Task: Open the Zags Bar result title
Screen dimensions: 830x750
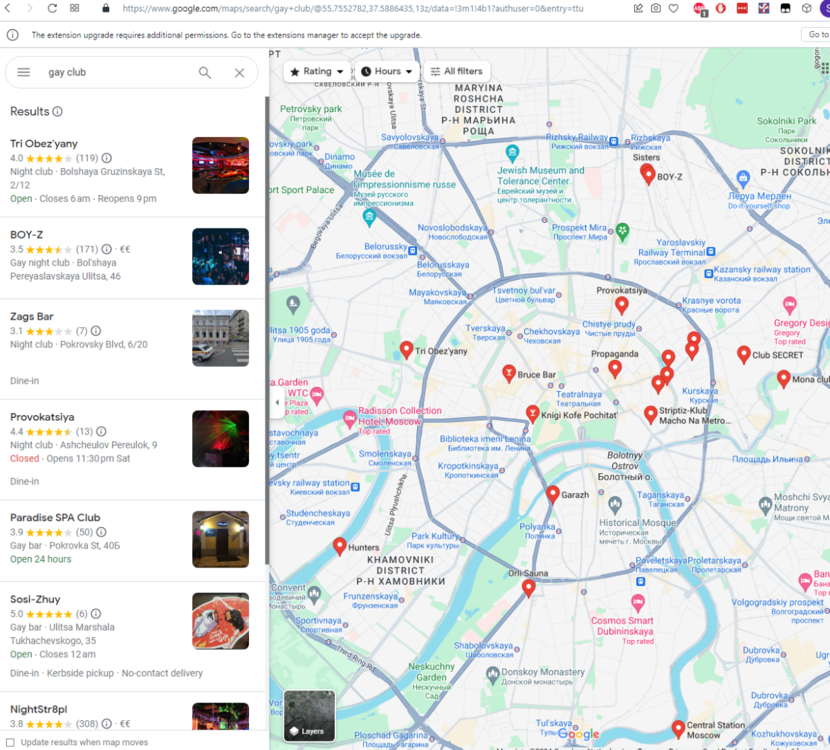Action: 32,317
